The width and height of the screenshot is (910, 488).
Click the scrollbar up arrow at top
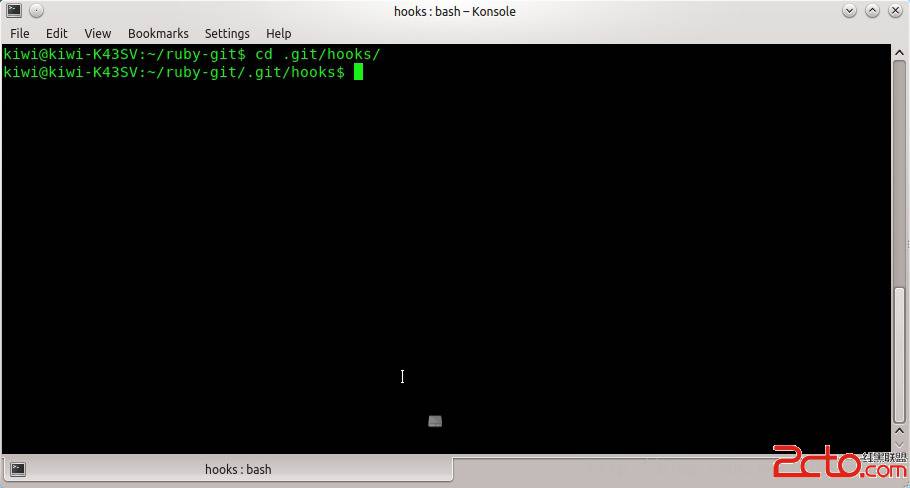point(900,52)
